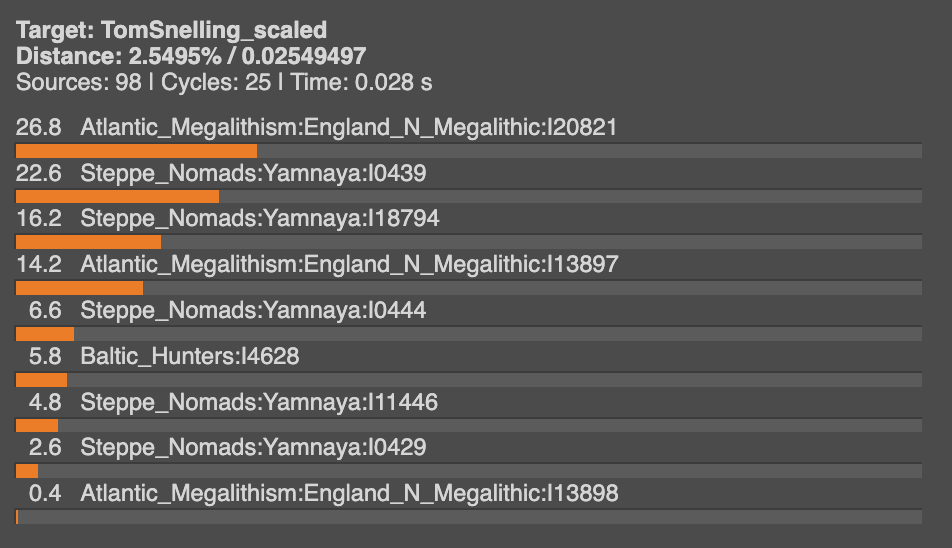The image size is (952, 548).
Task: Select the England_N_Megalithic:I13898 row label
Action: tap(349, 493)
